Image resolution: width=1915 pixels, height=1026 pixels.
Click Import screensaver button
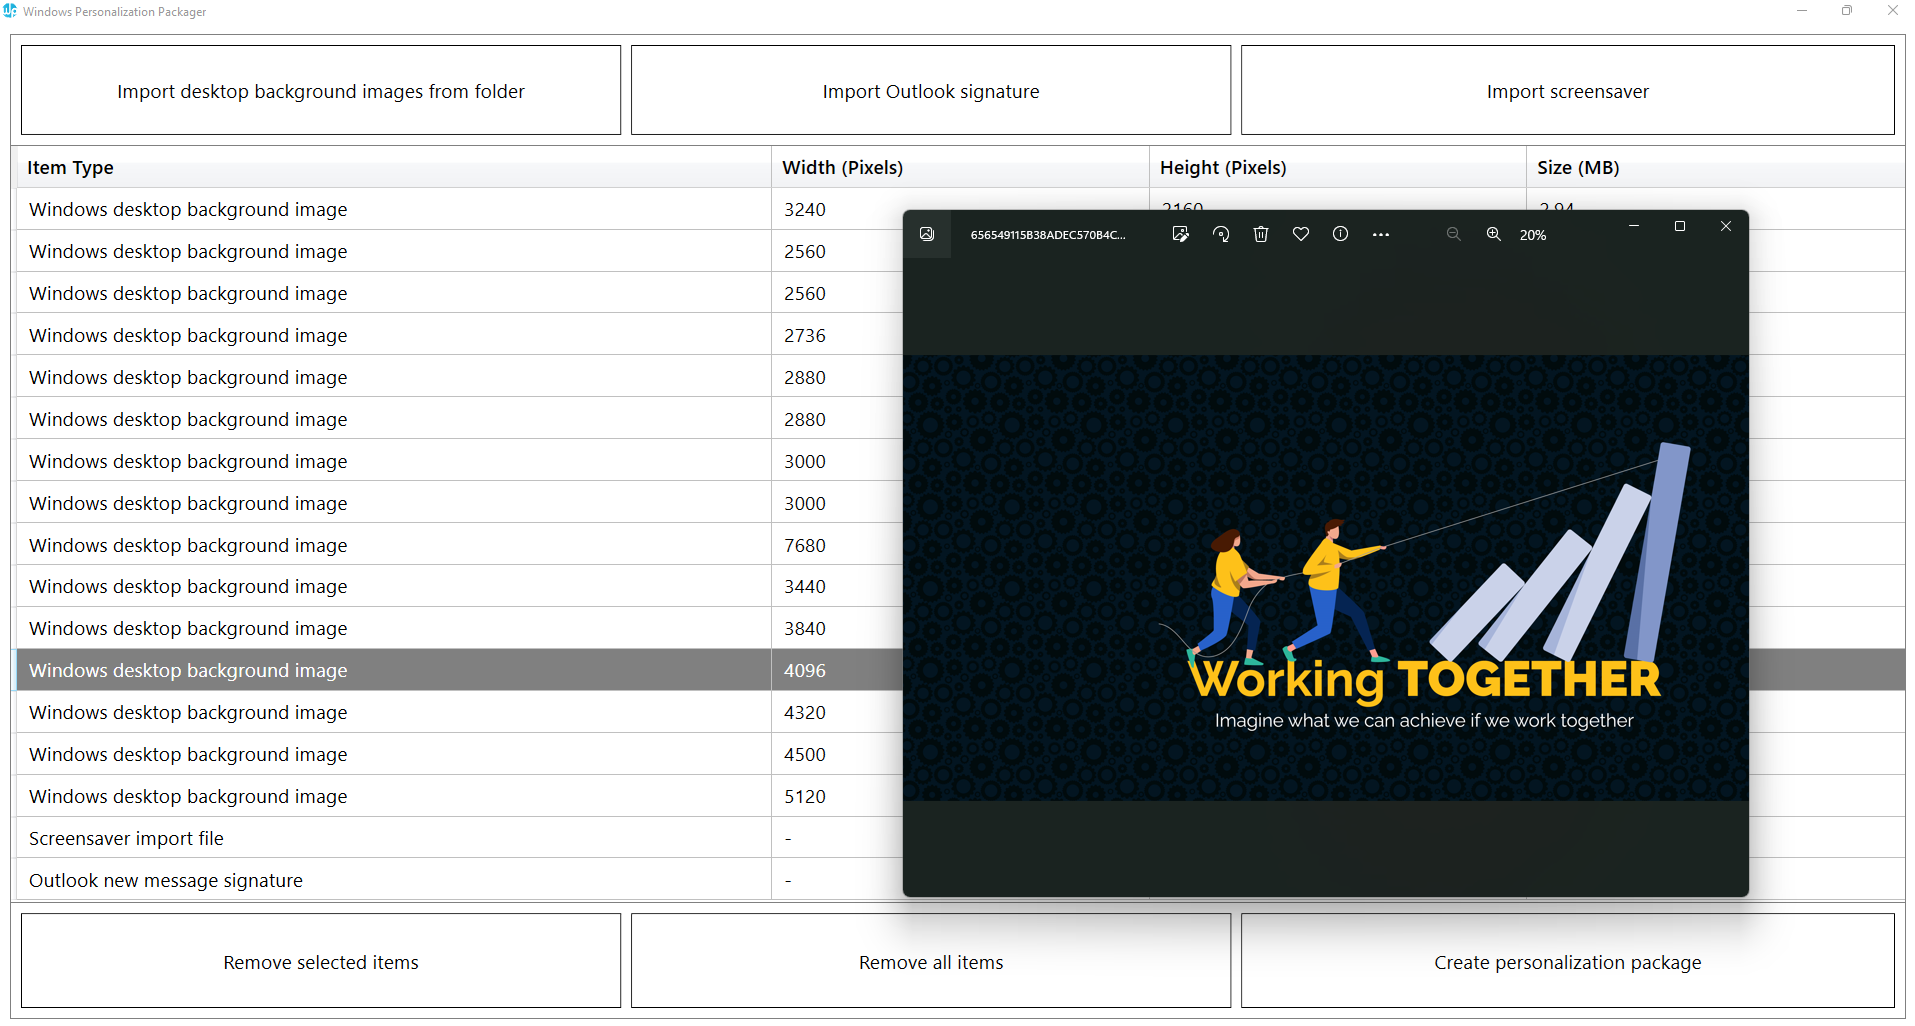1568,90
